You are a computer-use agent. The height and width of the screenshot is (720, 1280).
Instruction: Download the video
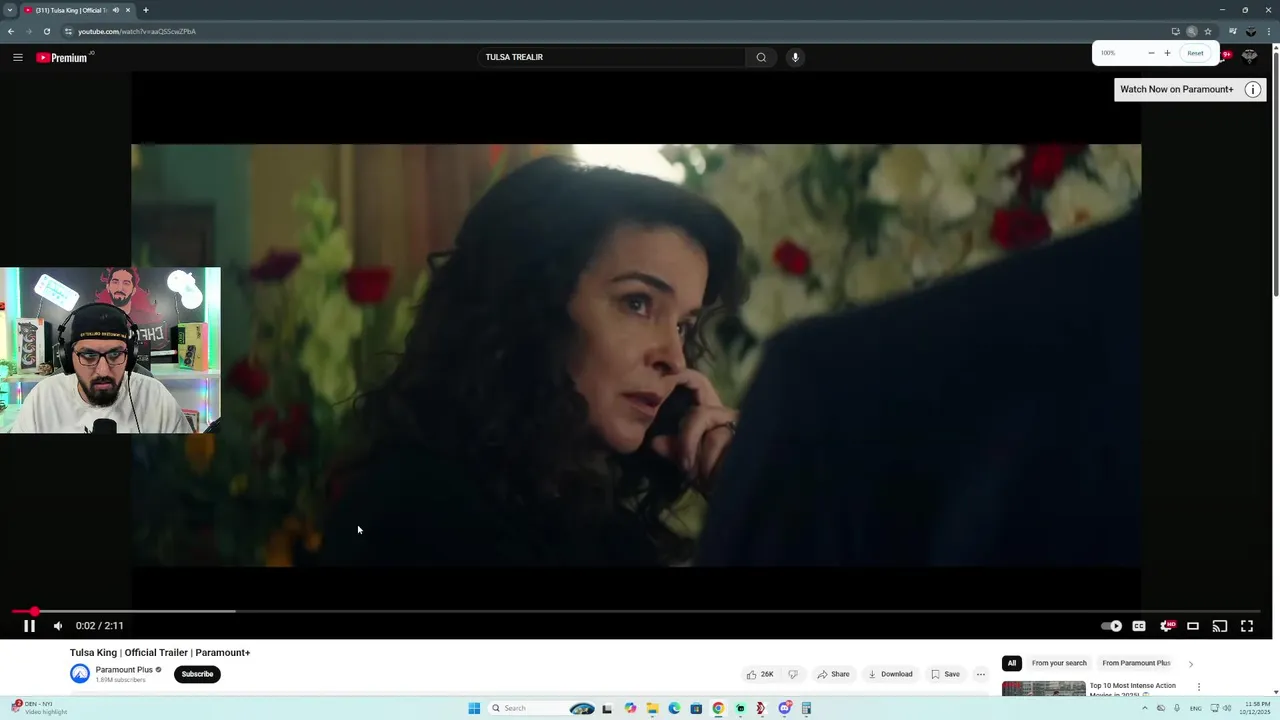click(890, 674)
